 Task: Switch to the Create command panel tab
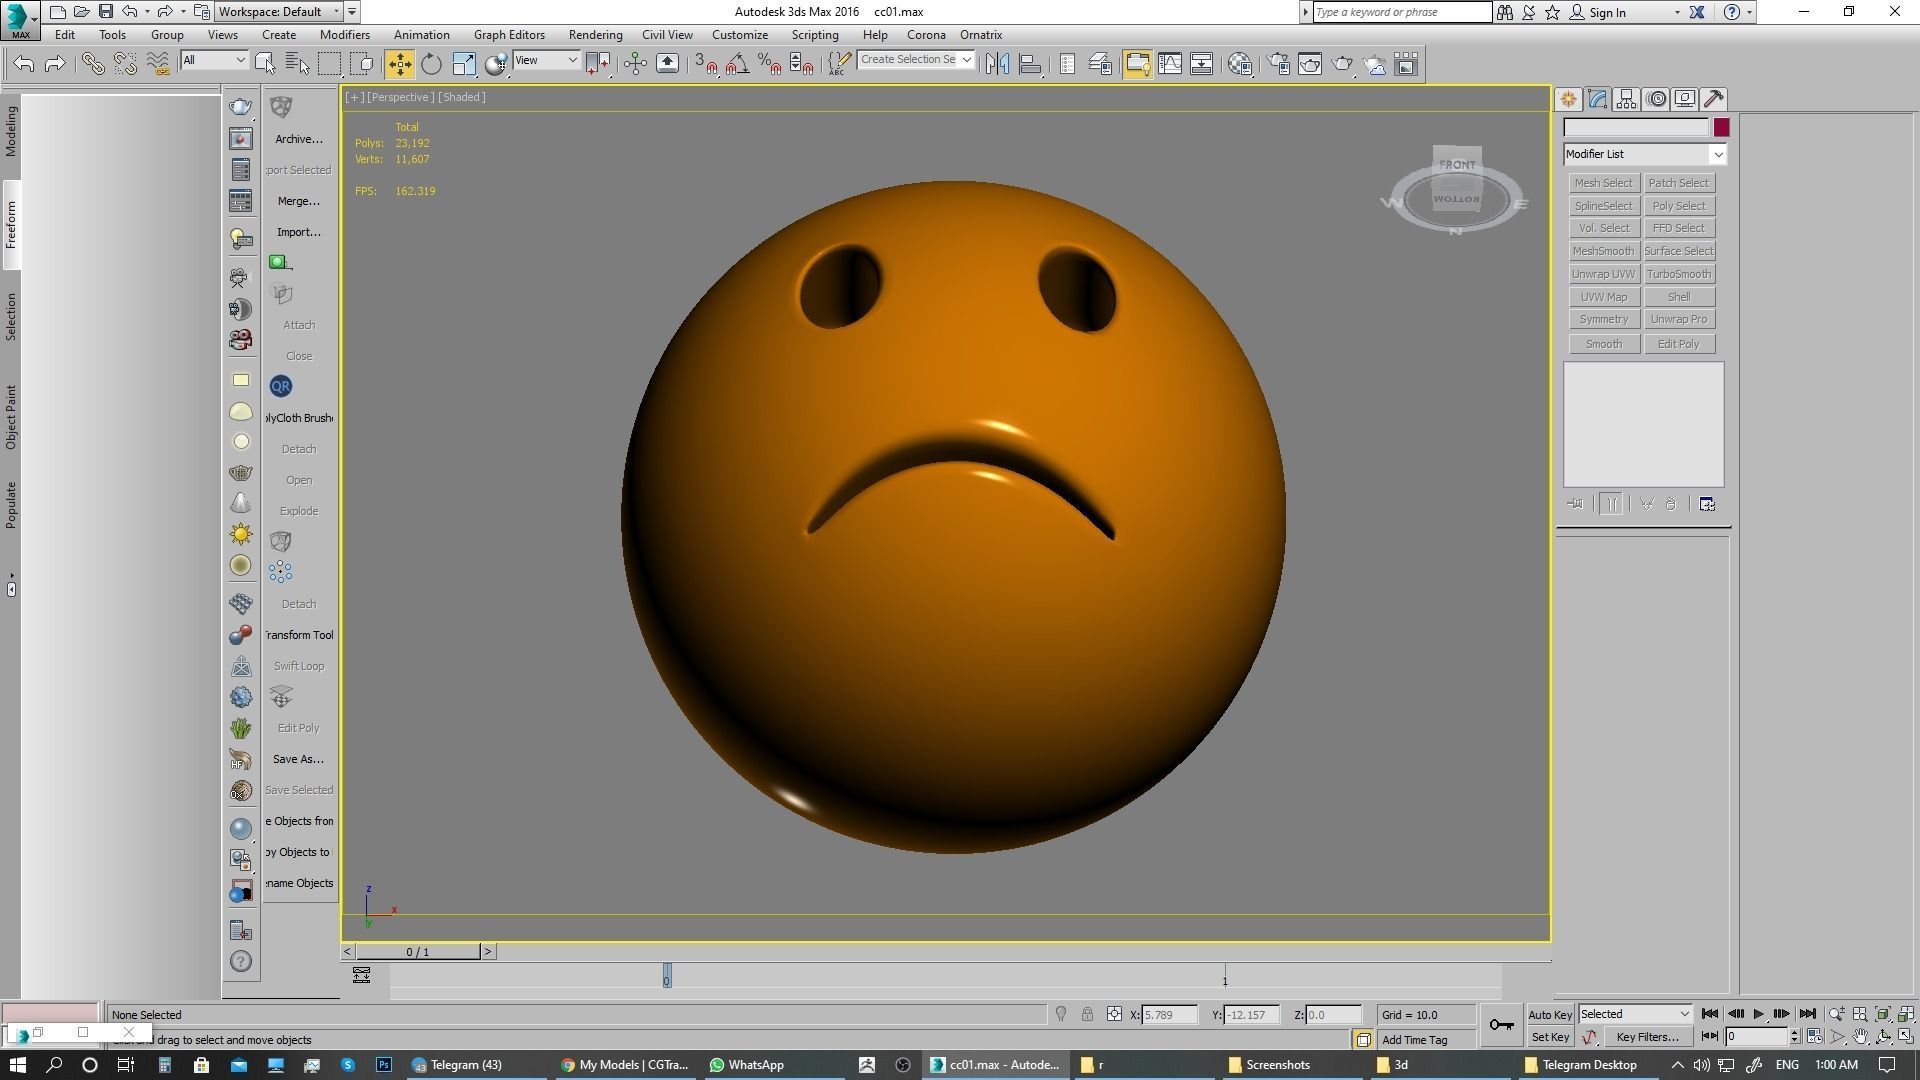tap(1568, 99)
